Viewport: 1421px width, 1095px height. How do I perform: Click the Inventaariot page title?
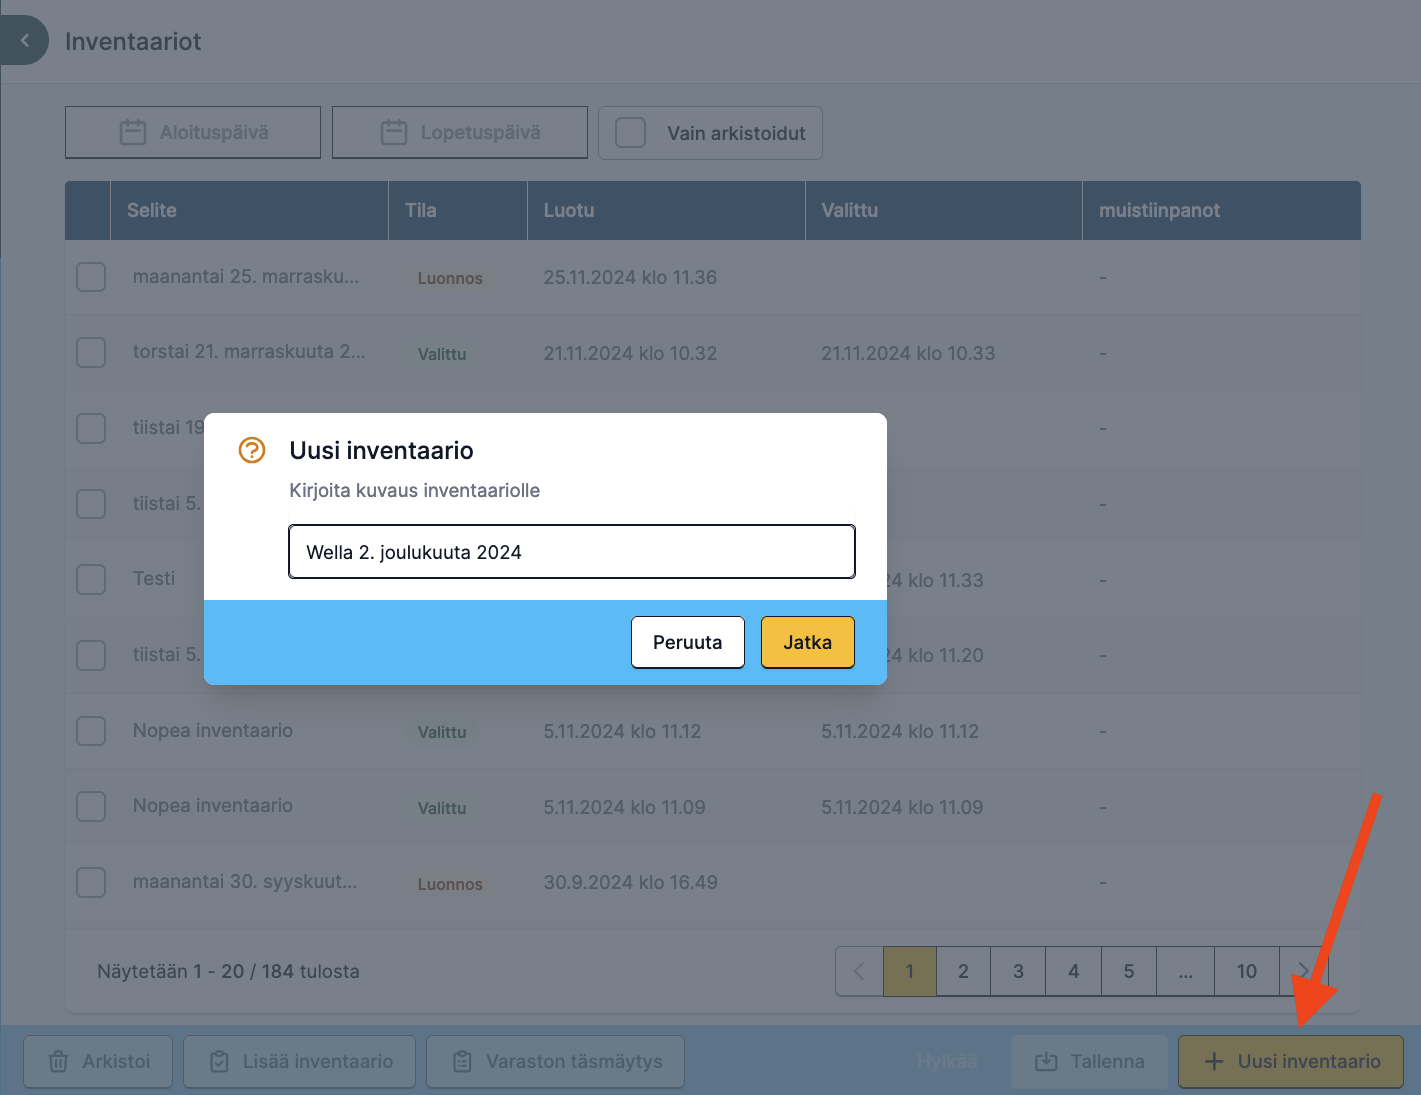click(133, 41)
